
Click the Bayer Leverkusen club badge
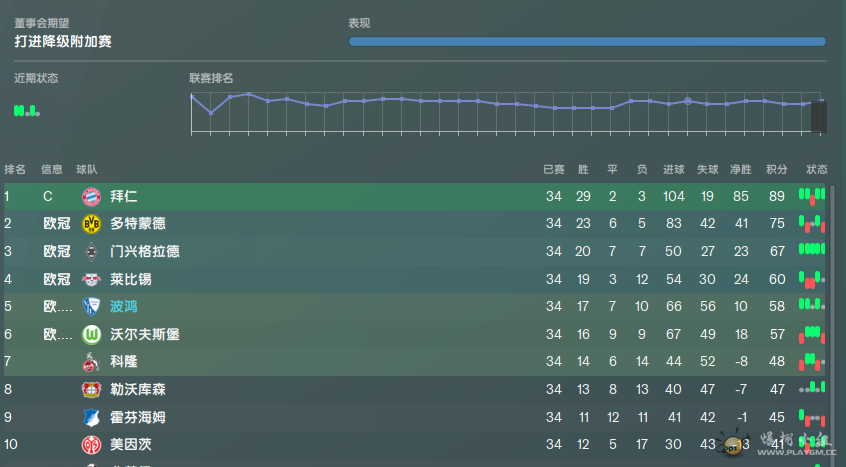coord(92,389)
